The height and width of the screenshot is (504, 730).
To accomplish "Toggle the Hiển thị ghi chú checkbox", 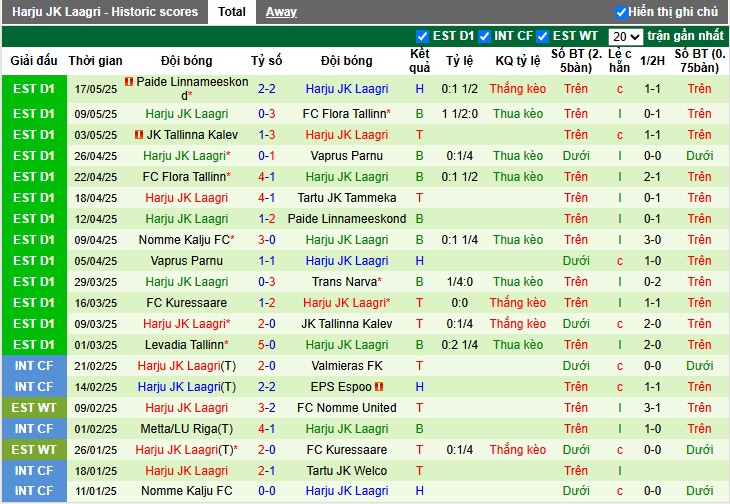I will tap(621, 12).
